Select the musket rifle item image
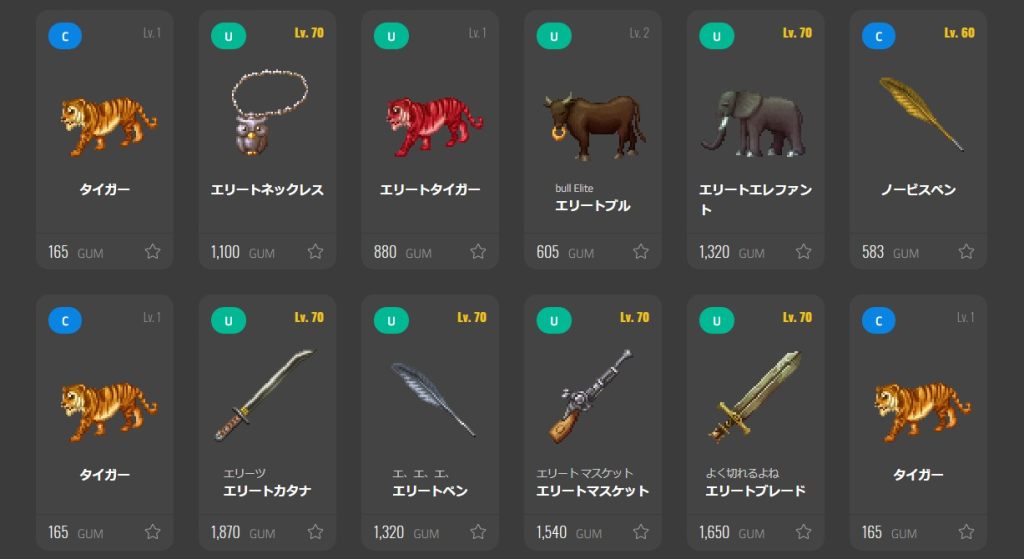1024x559 pixels. tap(590, 396)
